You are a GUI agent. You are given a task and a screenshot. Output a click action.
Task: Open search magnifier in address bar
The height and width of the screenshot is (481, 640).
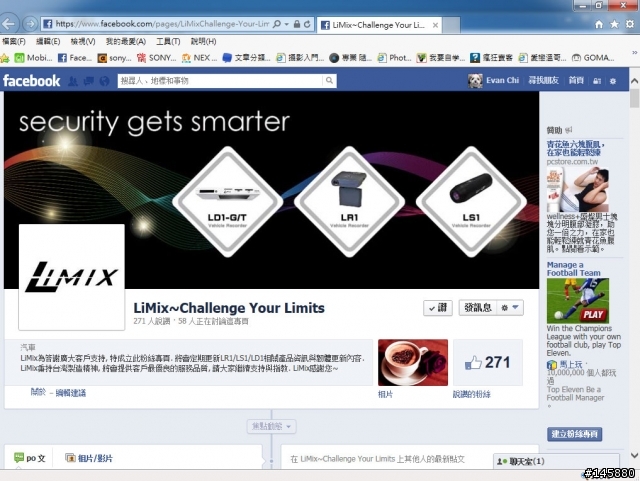point(277,24)
